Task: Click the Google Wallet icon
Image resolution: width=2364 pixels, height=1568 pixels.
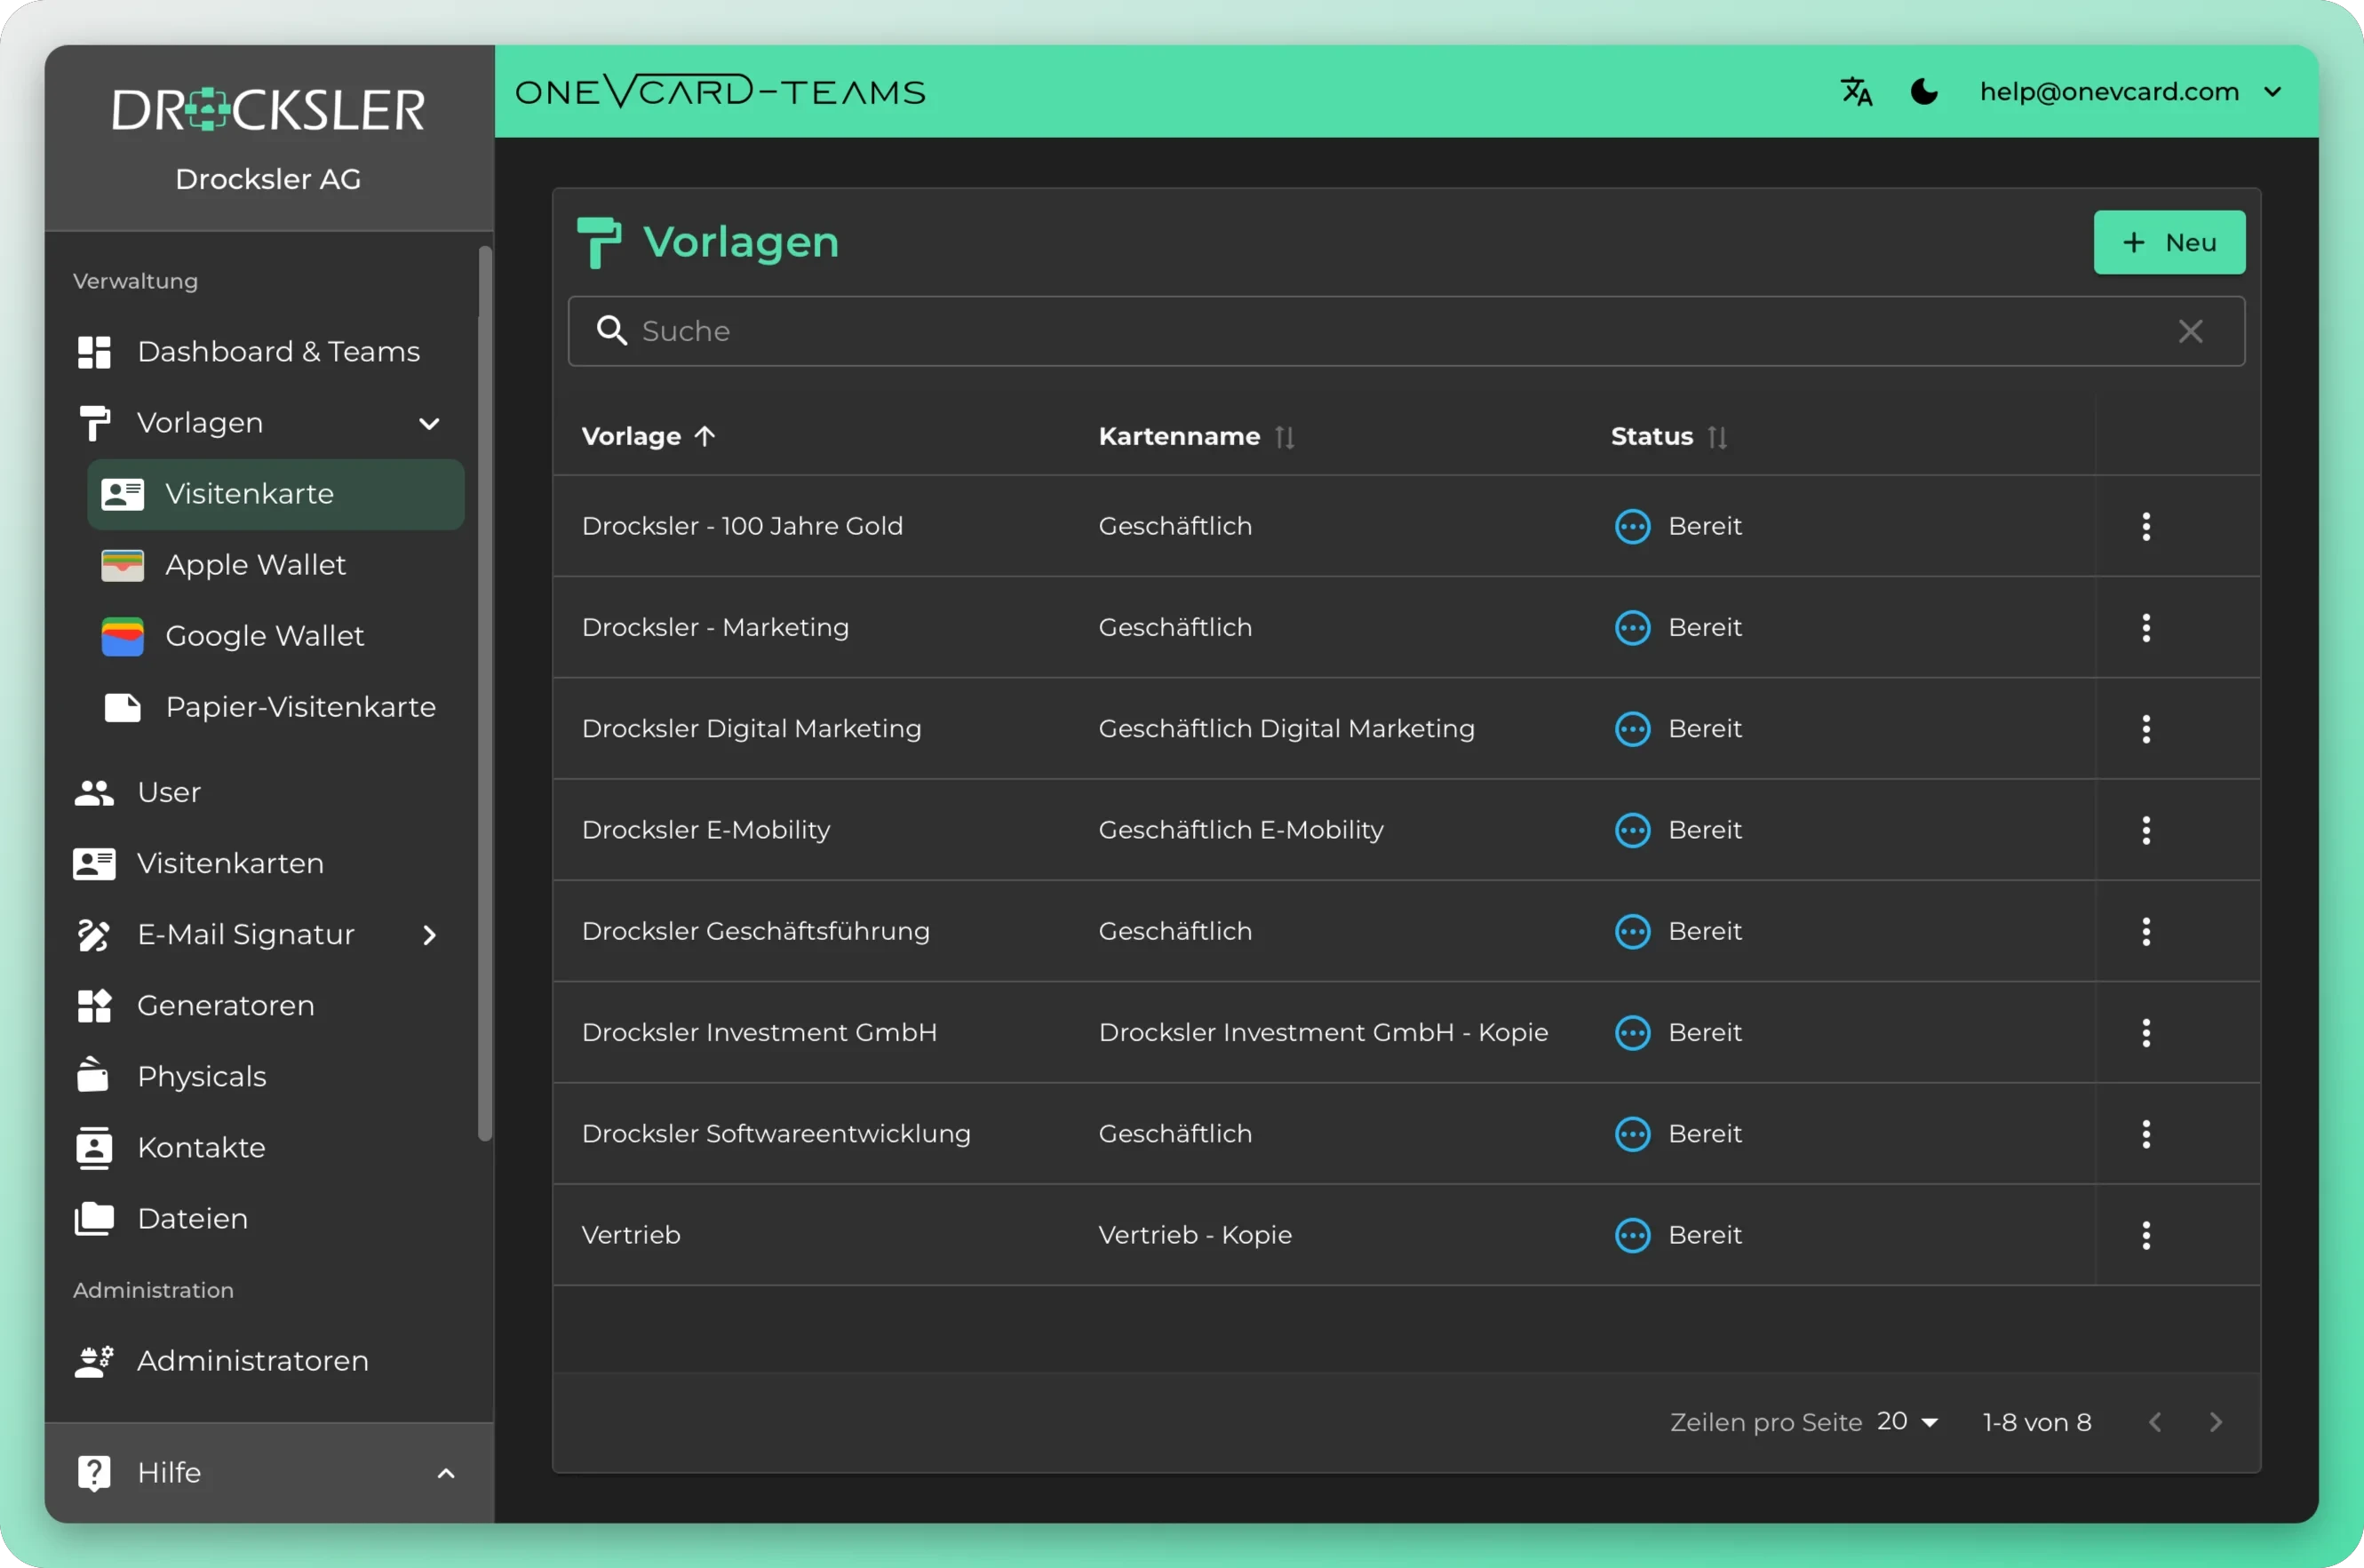Action: [x=123, y=636]
